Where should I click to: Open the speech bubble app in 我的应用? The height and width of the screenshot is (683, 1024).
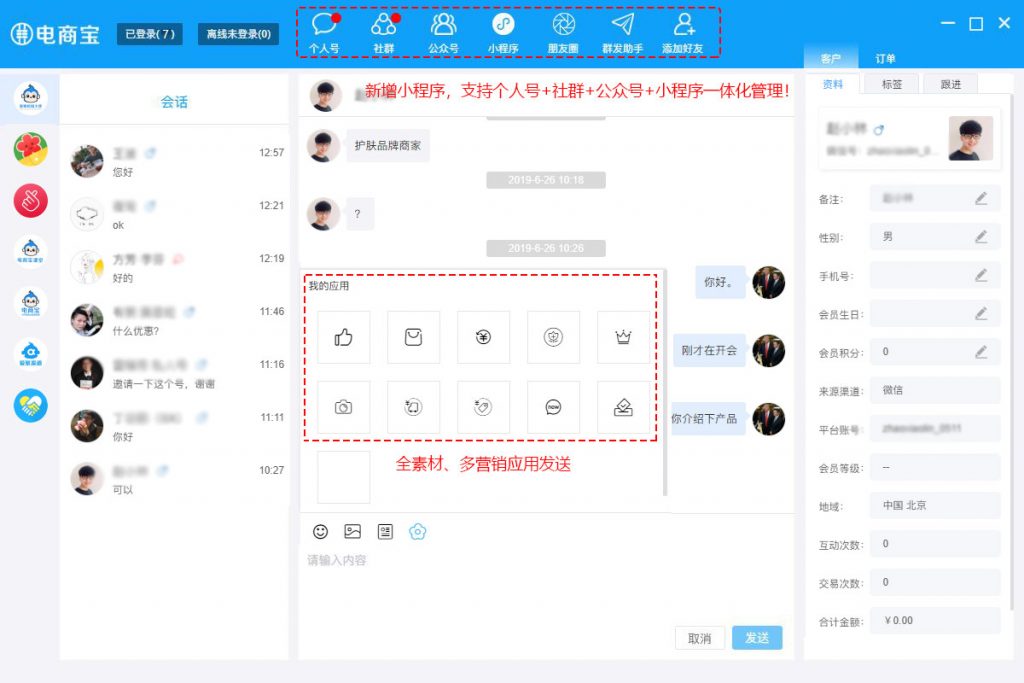553,407
